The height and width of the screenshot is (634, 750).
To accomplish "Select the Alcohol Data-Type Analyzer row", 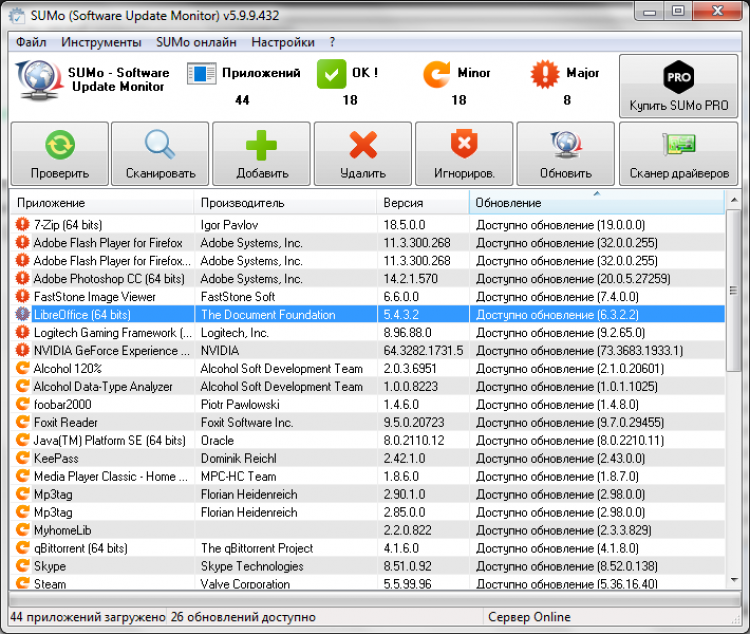I will pos(367,386).
